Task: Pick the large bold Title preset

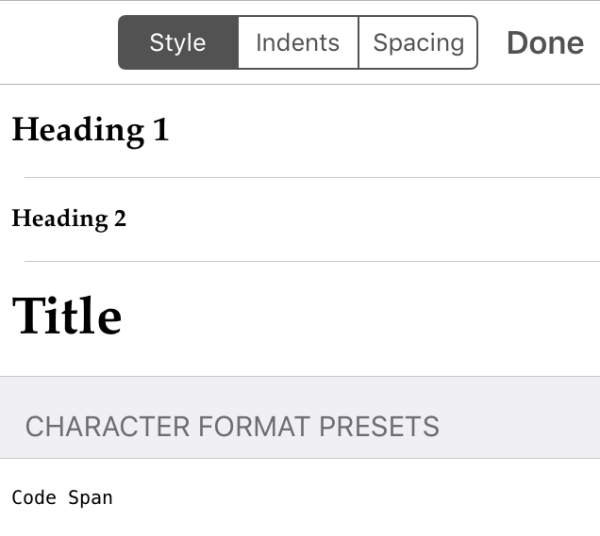Action: (67, 317)
